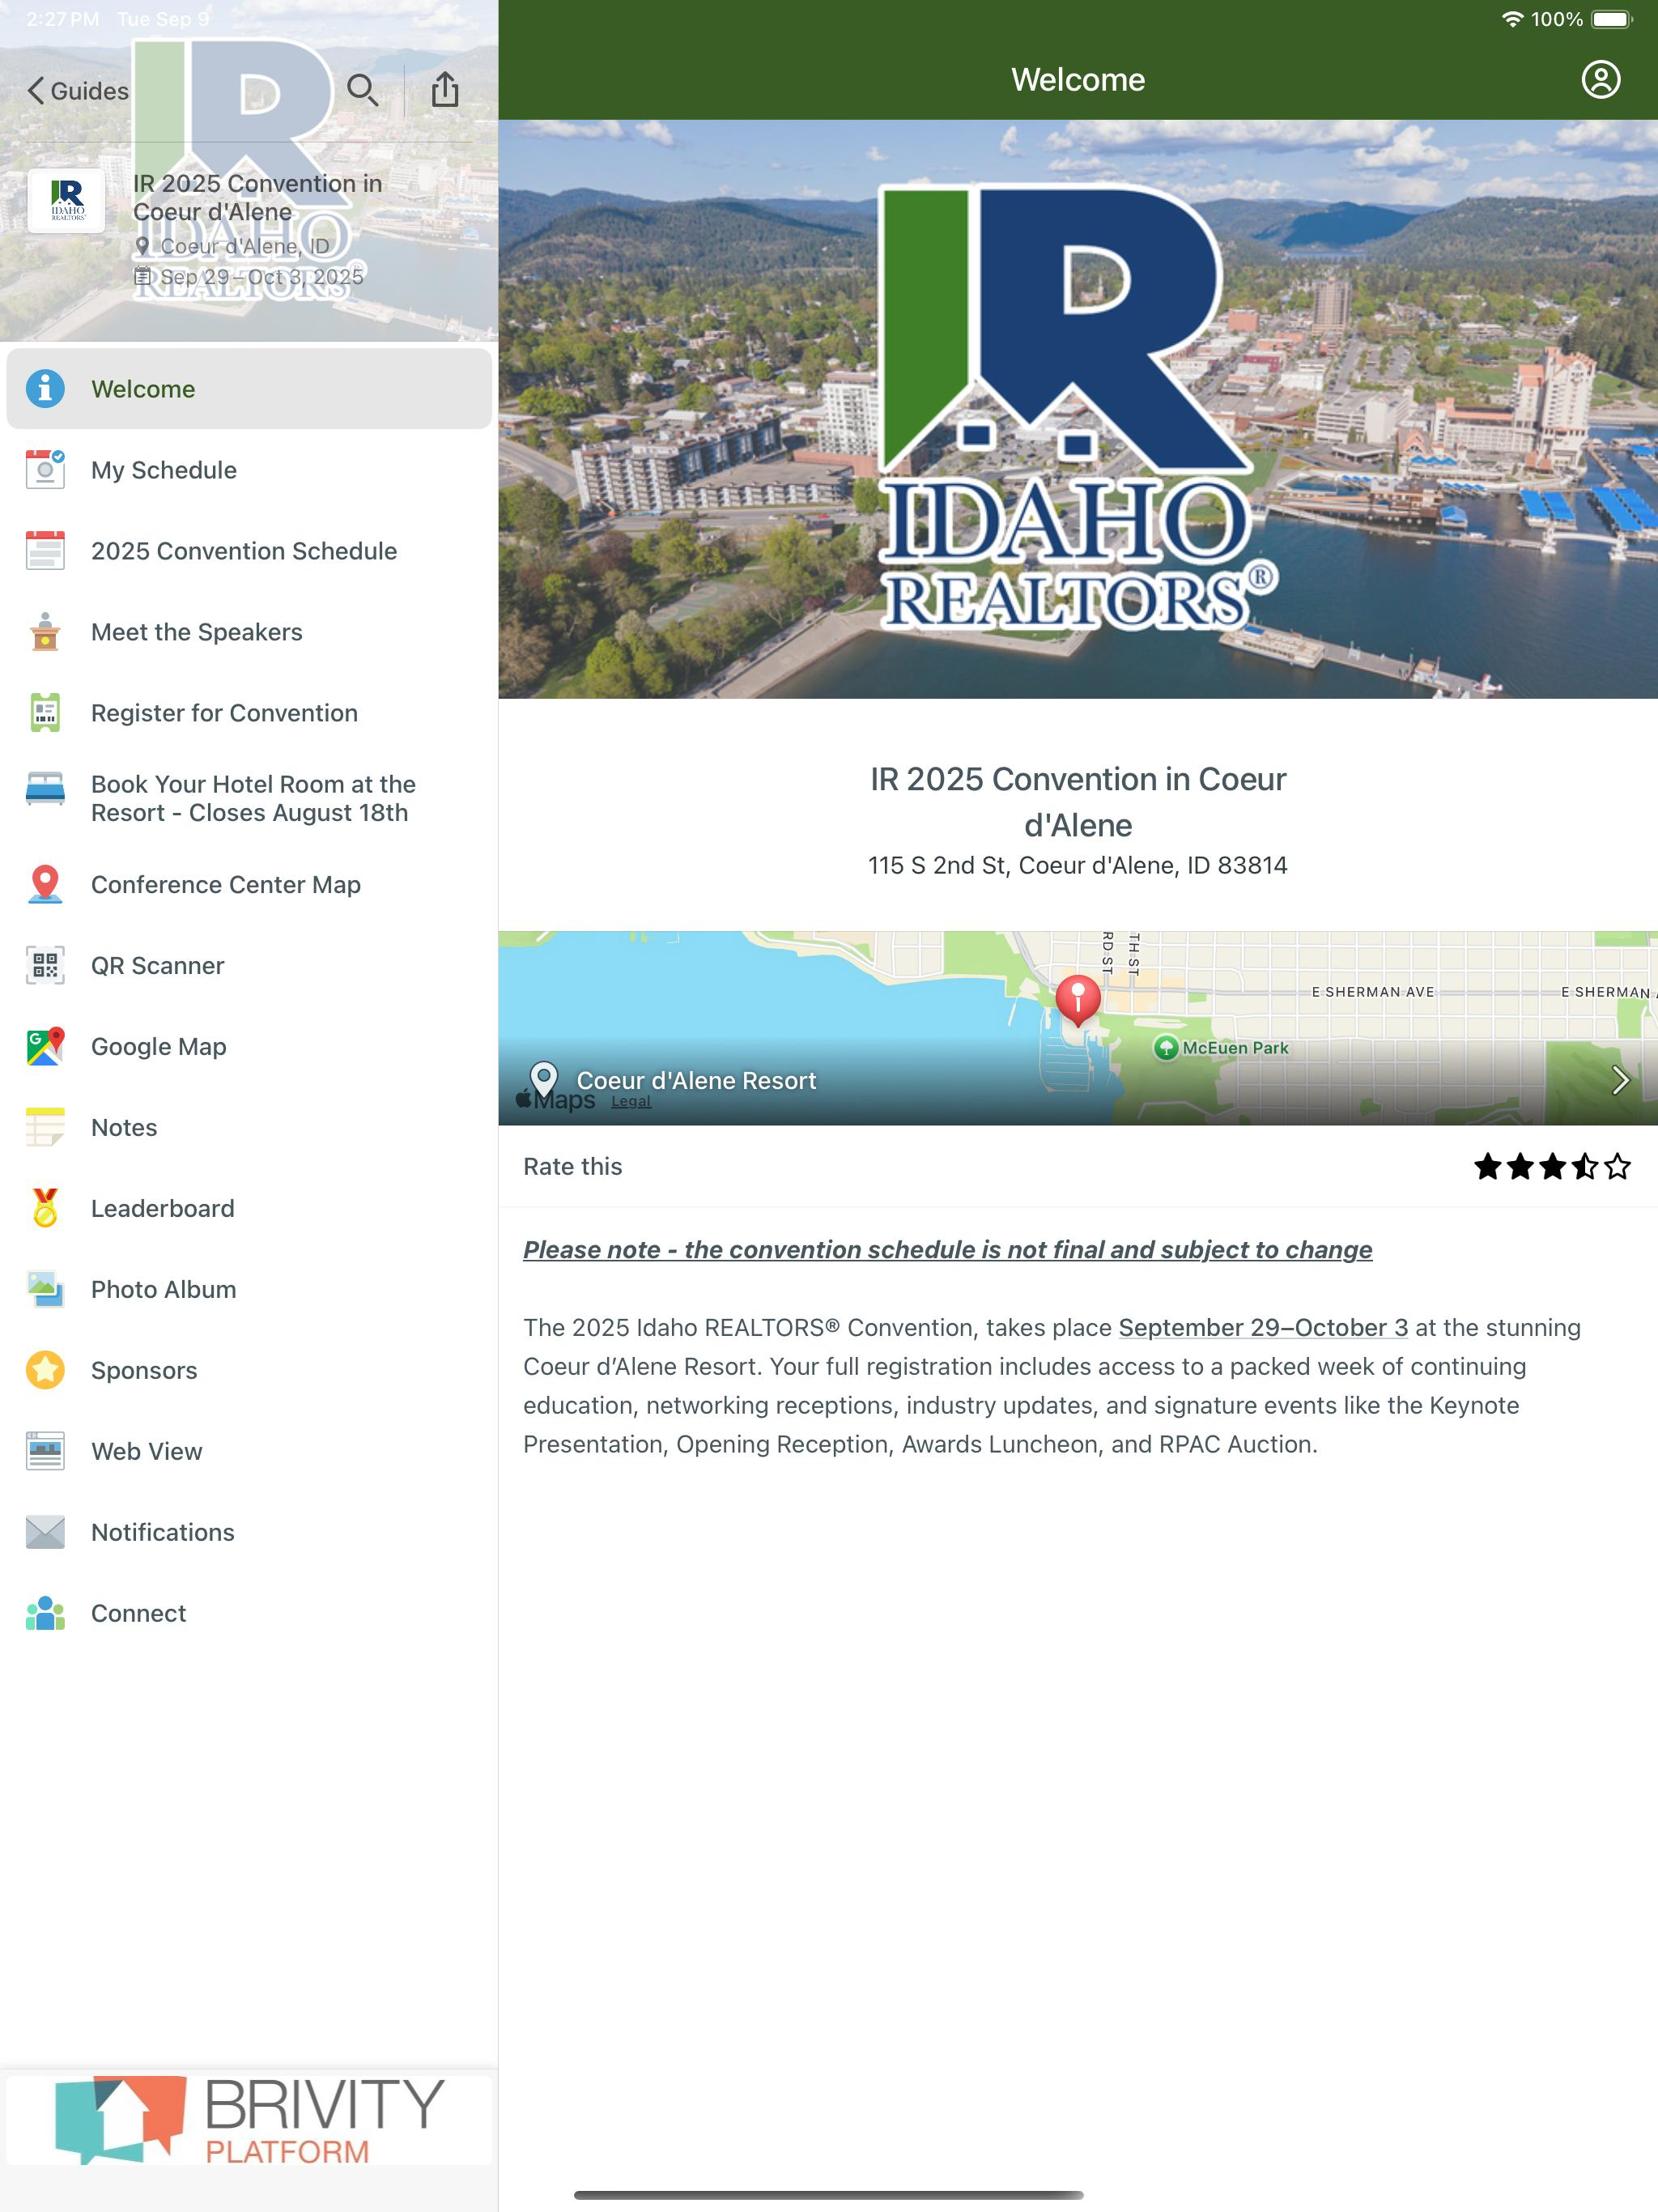Tap the red map pin marker
Viewport: 1658px width, 2212px height.
pyautogui.click(x=1078, y=1000)
